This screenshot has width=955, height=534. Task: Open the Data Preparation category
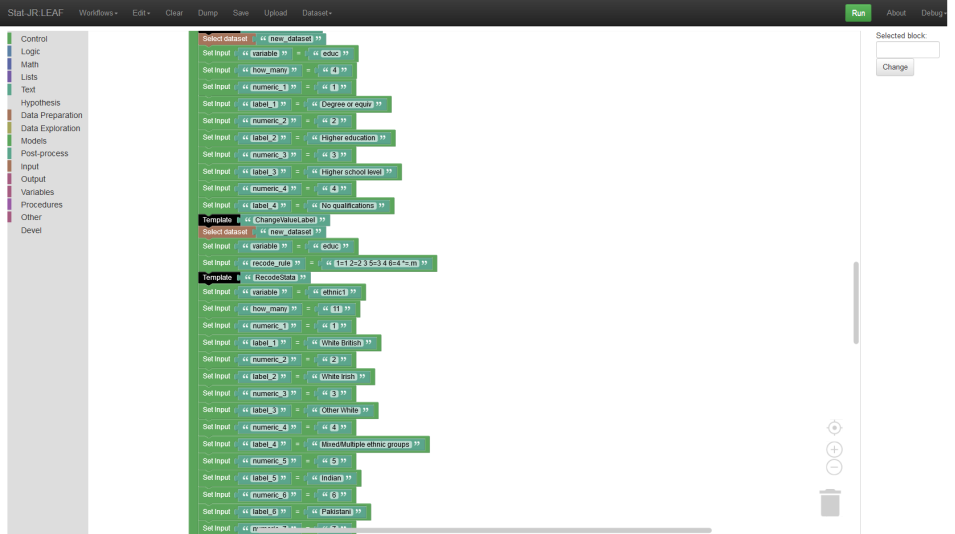click(x=51, y=115)
